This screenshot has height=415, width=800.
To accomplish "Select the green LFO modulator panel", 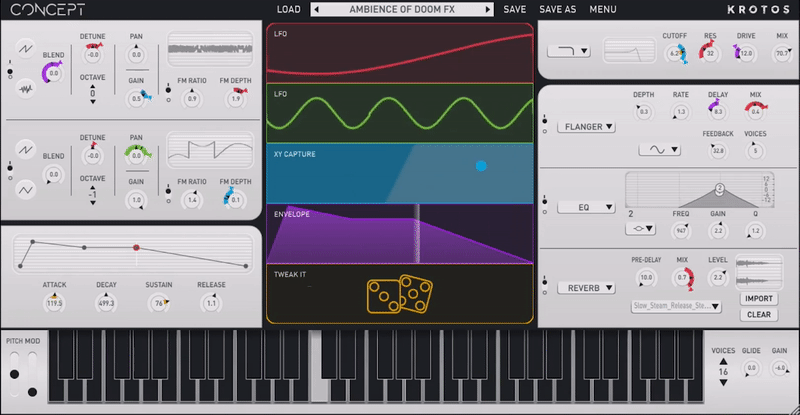I will pyautogui.click(x=399, y=113).
